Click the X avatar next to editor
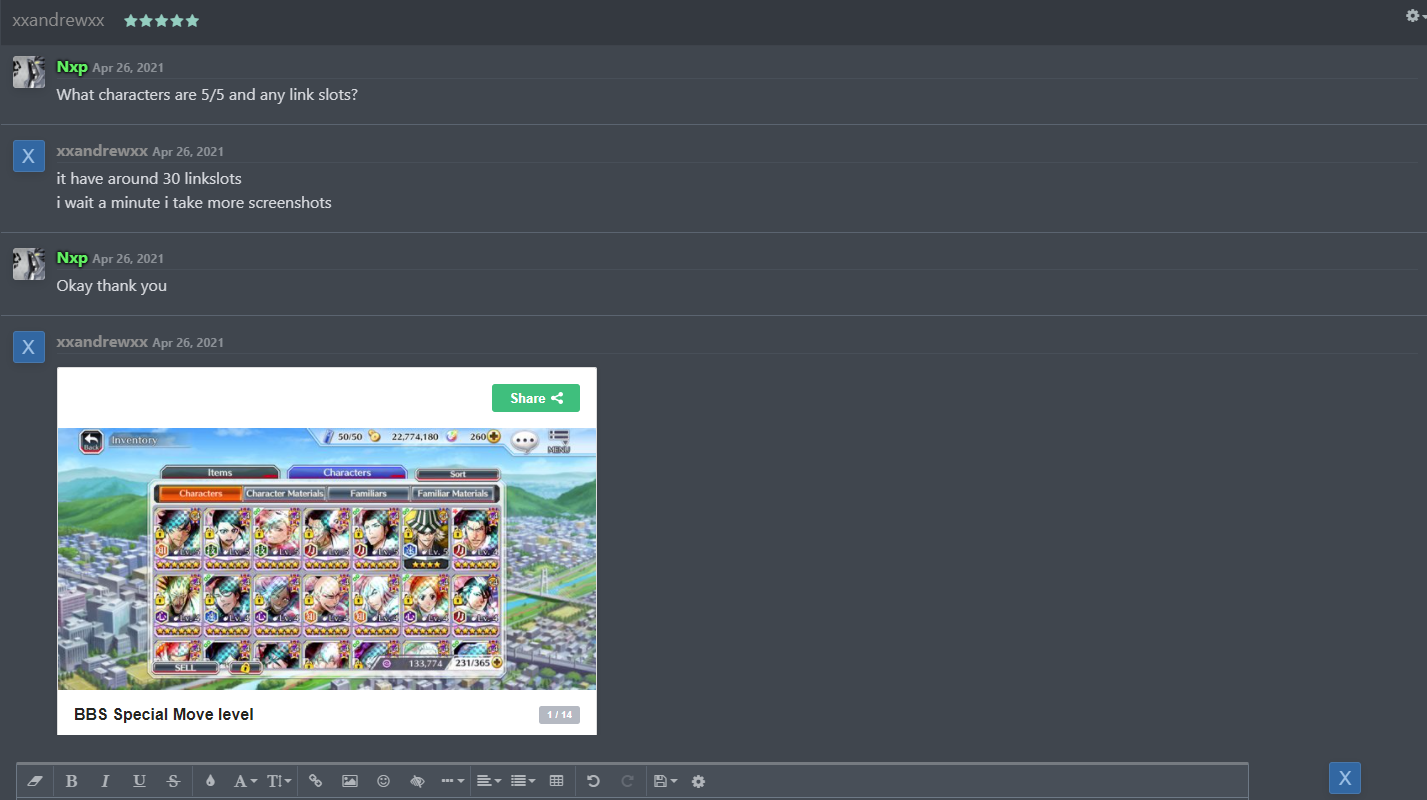The image size is (1427, 800). (x=1345, y=778)
